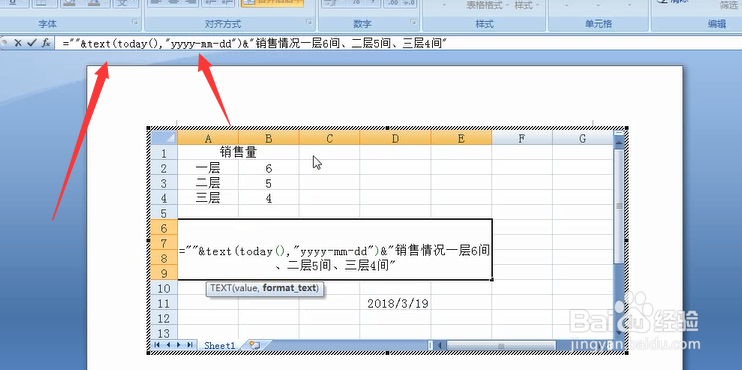Image resolution: width=742 pixels, height=370 pixels.
Task: Jump to last sheet with navigation arrow
Action: [x=190, y=345]
